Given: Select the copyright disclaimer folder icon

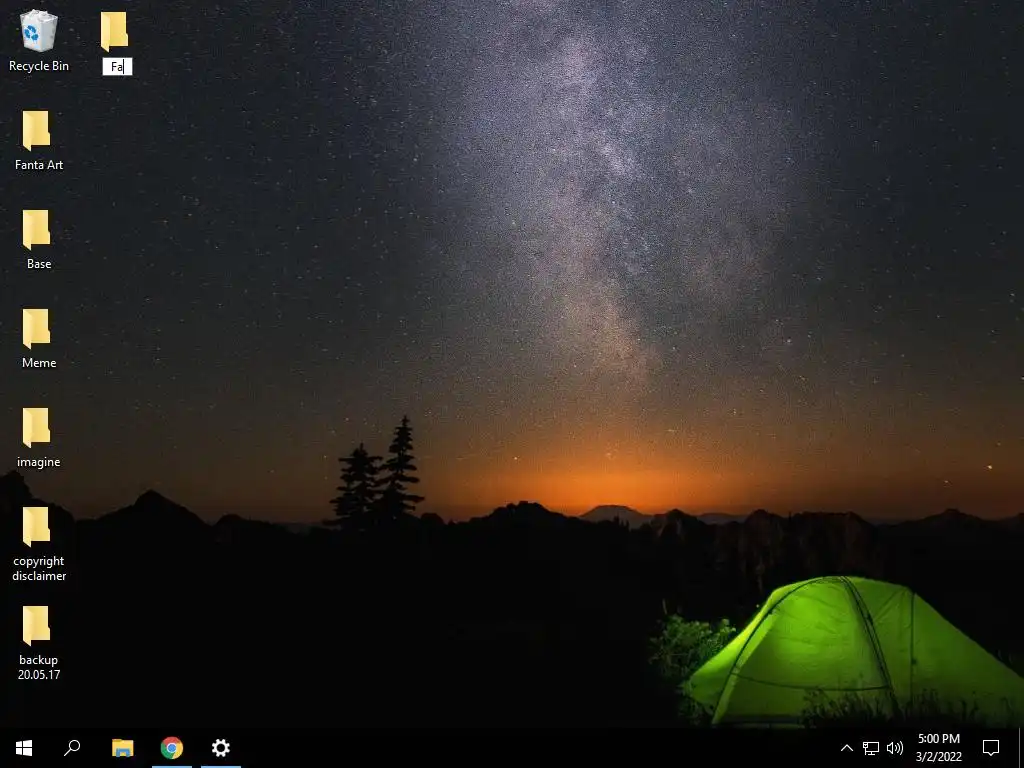Looking at the screenshot, I should point(37,527).
